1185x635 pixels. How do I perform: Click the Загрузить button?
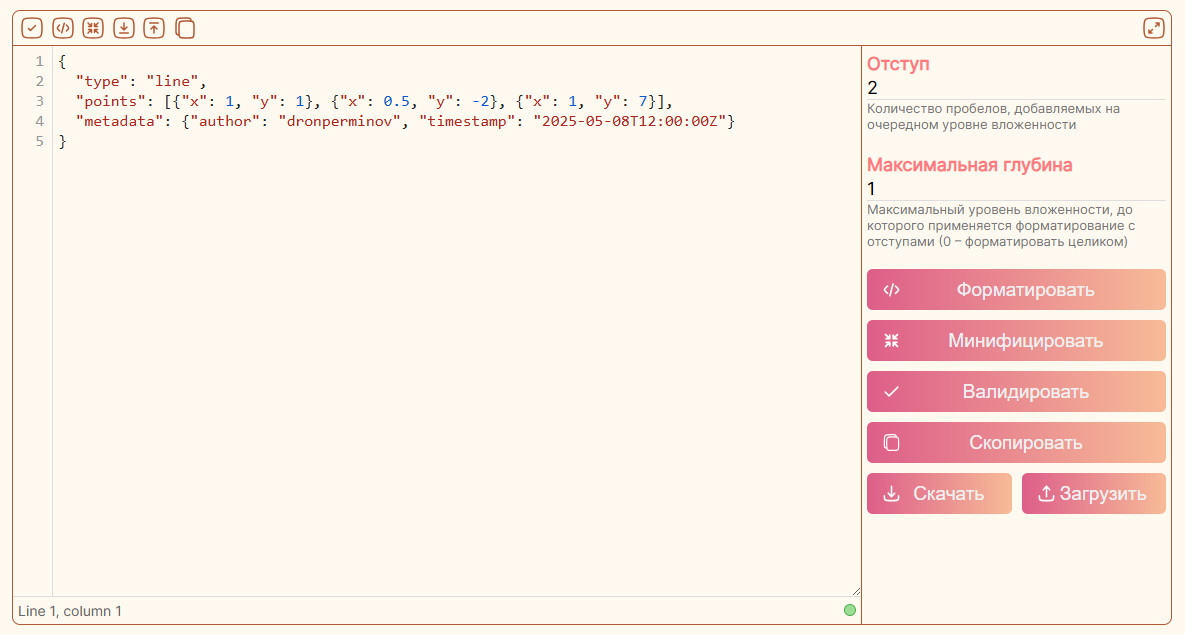click(x=1094, y=494)
